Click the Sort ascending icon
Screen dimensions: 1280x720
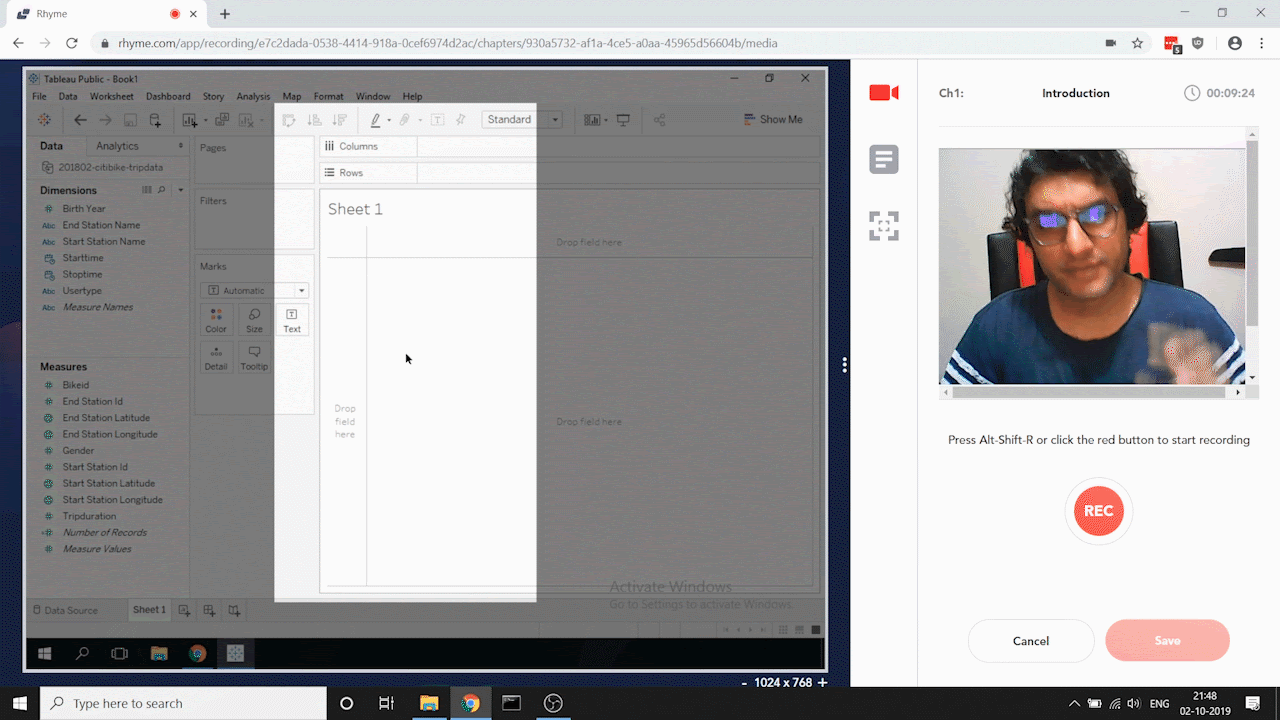(314, 120)
